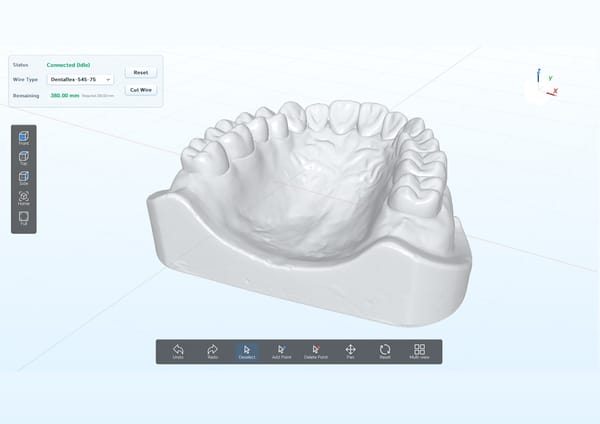The width and height of the screenshot is (600, 424).
Task: Toggle the Full screen view icon
Action: coord(24,219)
